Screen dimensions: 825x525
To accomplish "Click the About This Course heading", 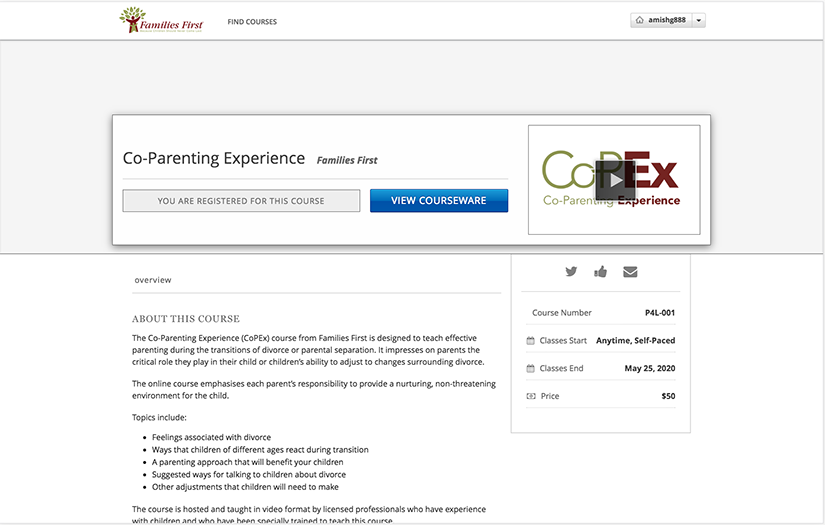I will pos(186,319).
